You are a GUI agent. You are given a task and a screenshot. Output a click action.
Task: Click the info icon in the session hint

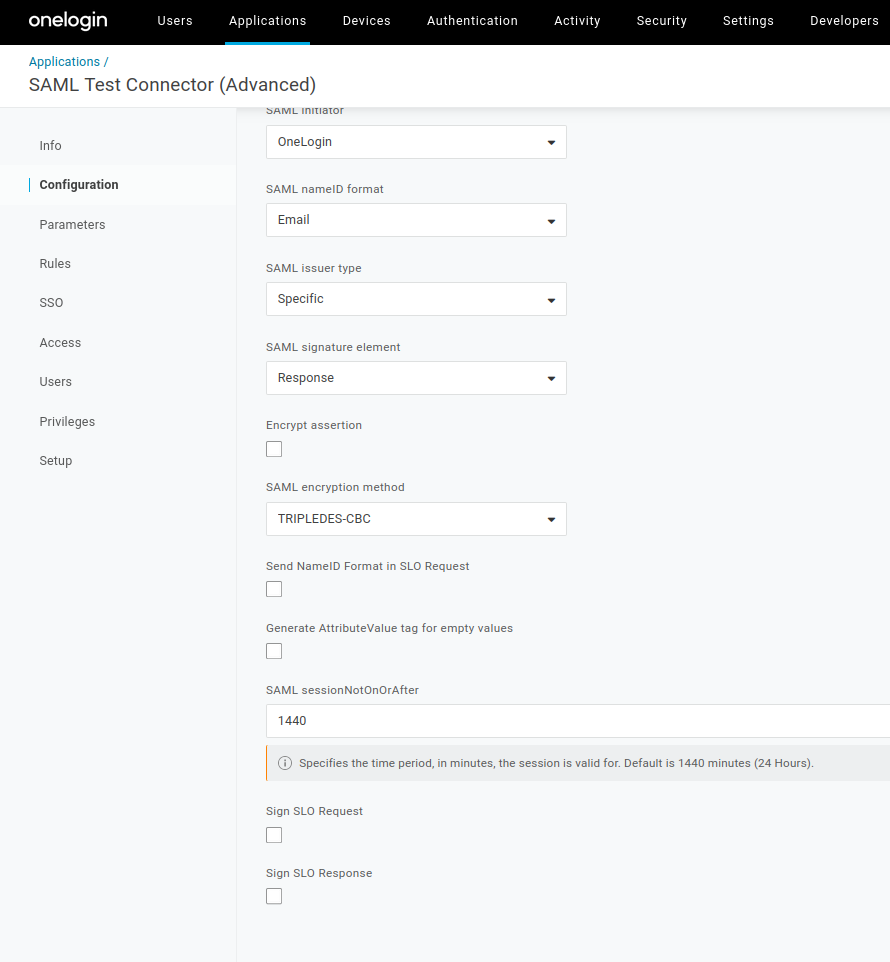click(x=285, y=763)
